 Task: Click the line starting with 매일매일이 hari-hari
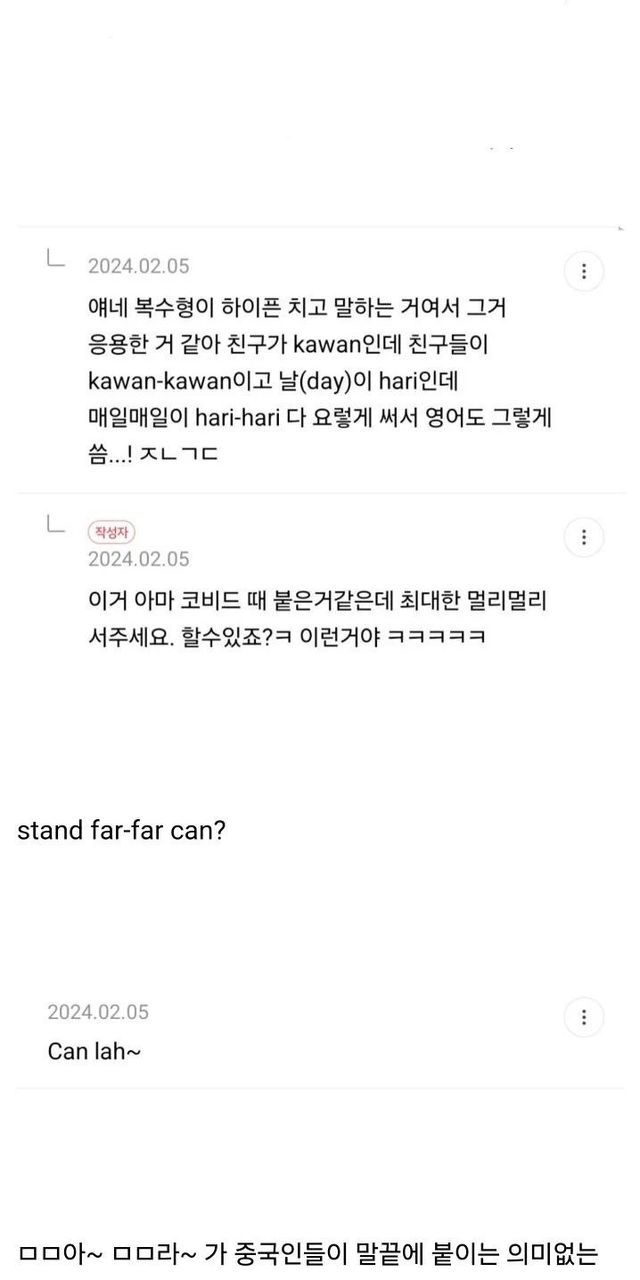point(320,417)
